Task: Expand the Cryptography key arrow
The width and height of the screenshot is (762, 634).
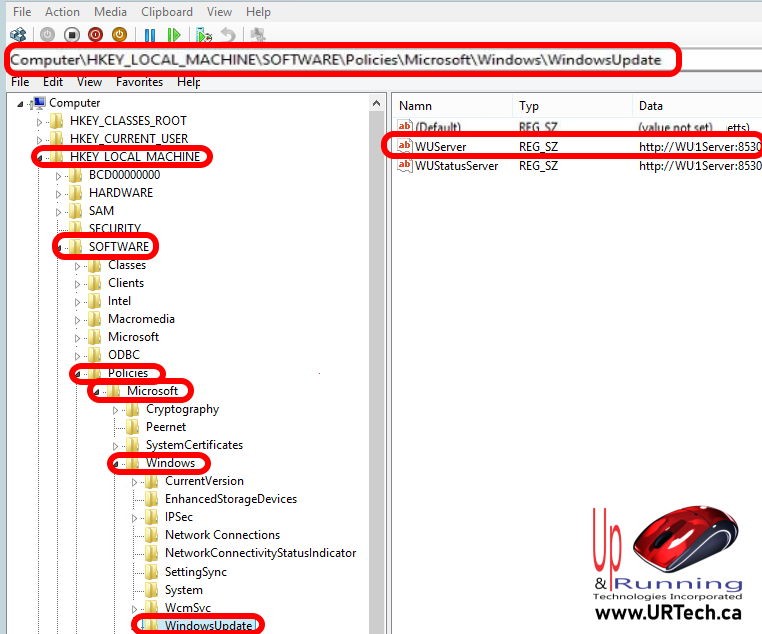Action: (117, 409)
